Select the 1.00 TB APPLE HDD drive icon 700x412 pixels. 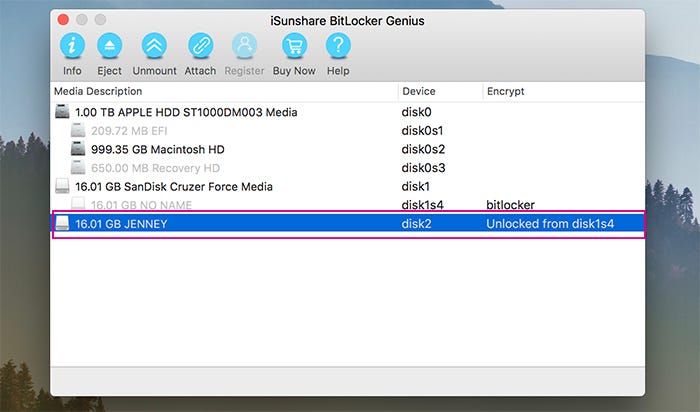pyautogui.click(x=62, y=112)
